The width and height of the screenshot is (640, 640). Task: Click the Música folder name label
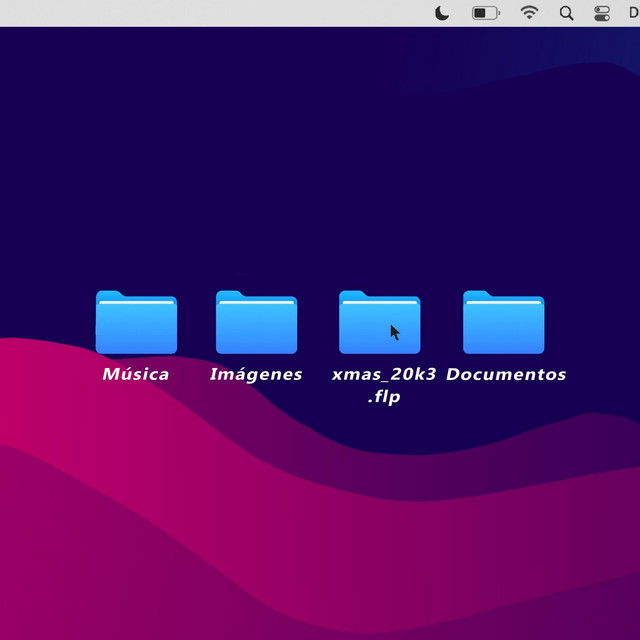pyautogui.click(x=136, y=375)
